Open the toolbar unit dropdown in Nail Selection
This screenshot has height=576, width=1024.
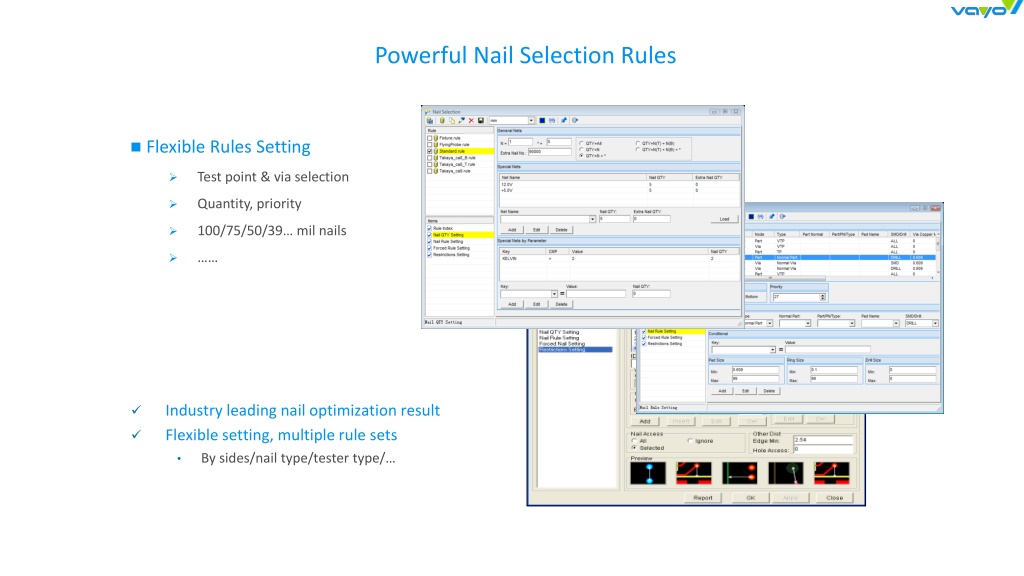point(531,121)
